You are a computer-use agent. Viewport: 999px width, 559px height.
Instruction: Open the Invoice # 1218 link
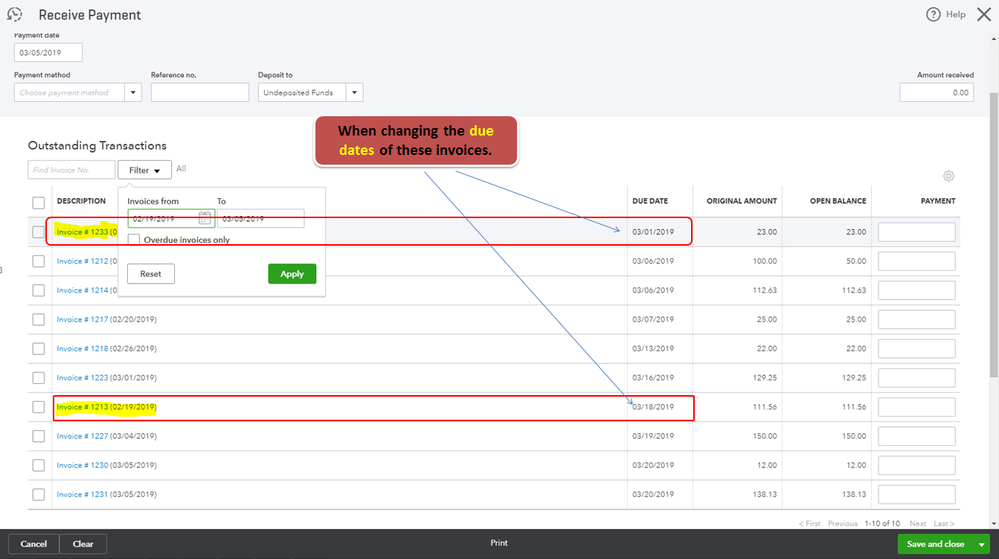point(82,349)
